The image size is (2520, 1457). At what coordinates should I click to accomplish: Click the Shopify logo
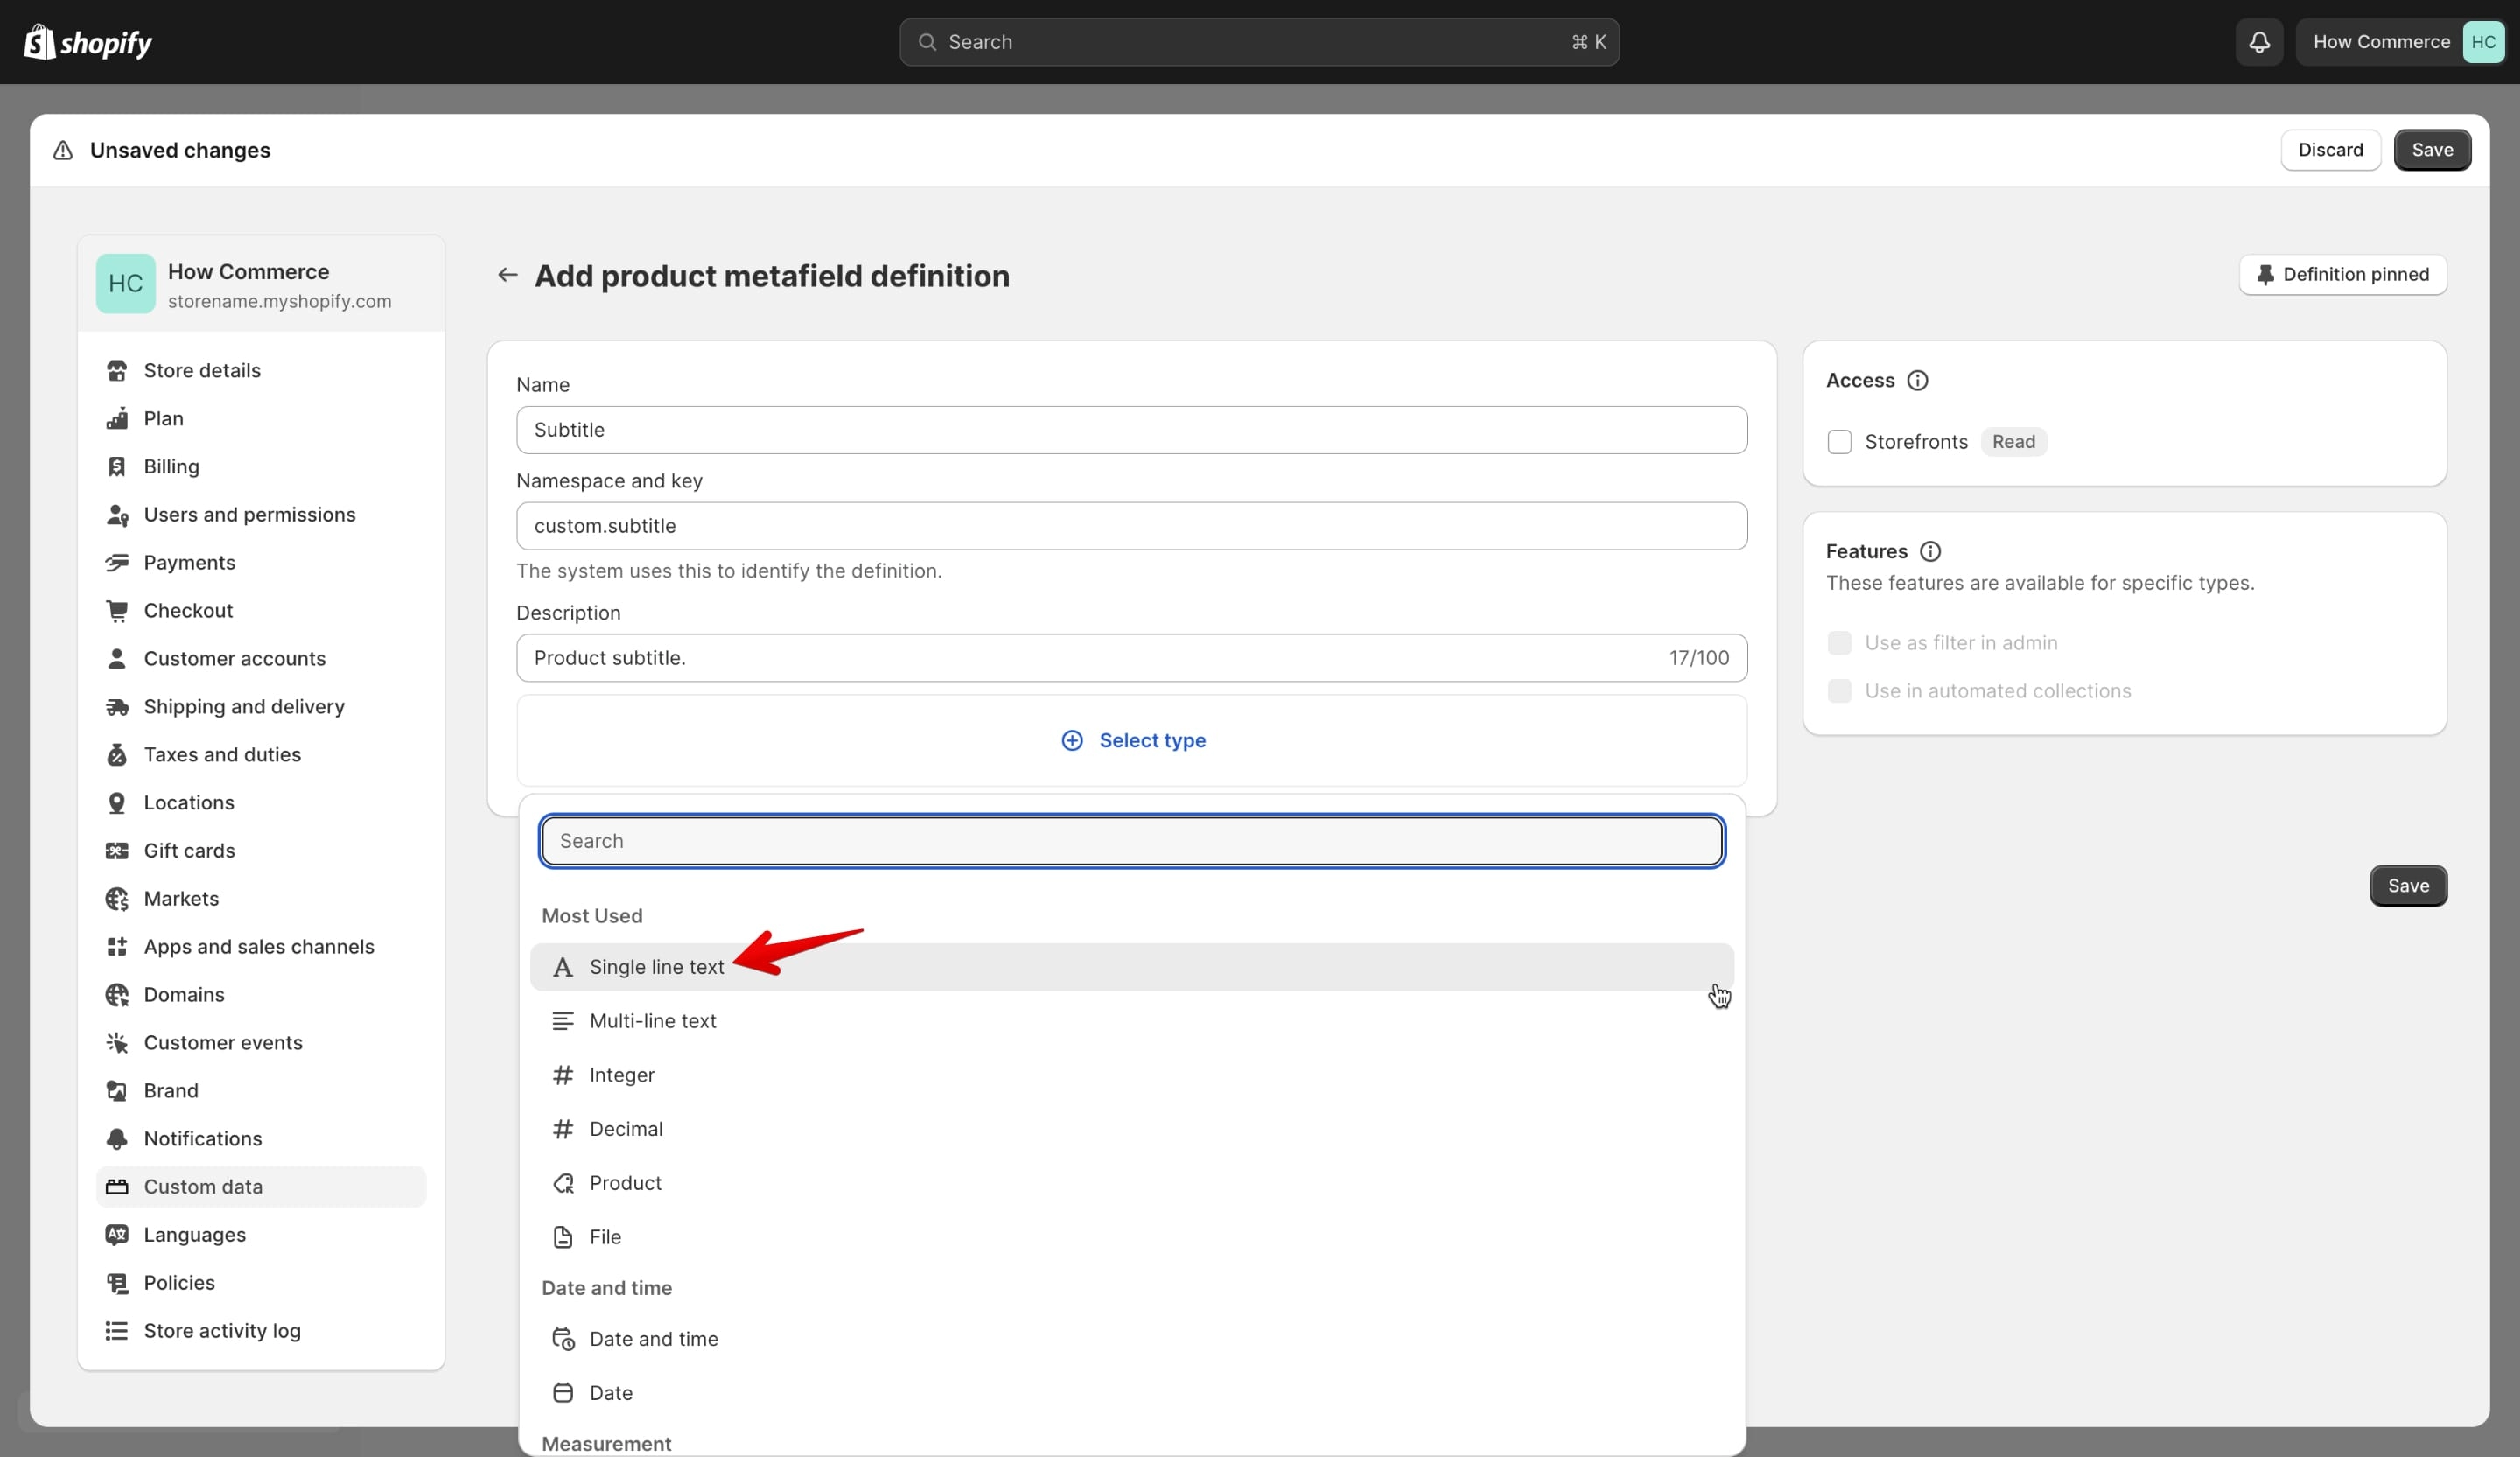(88, 42)
